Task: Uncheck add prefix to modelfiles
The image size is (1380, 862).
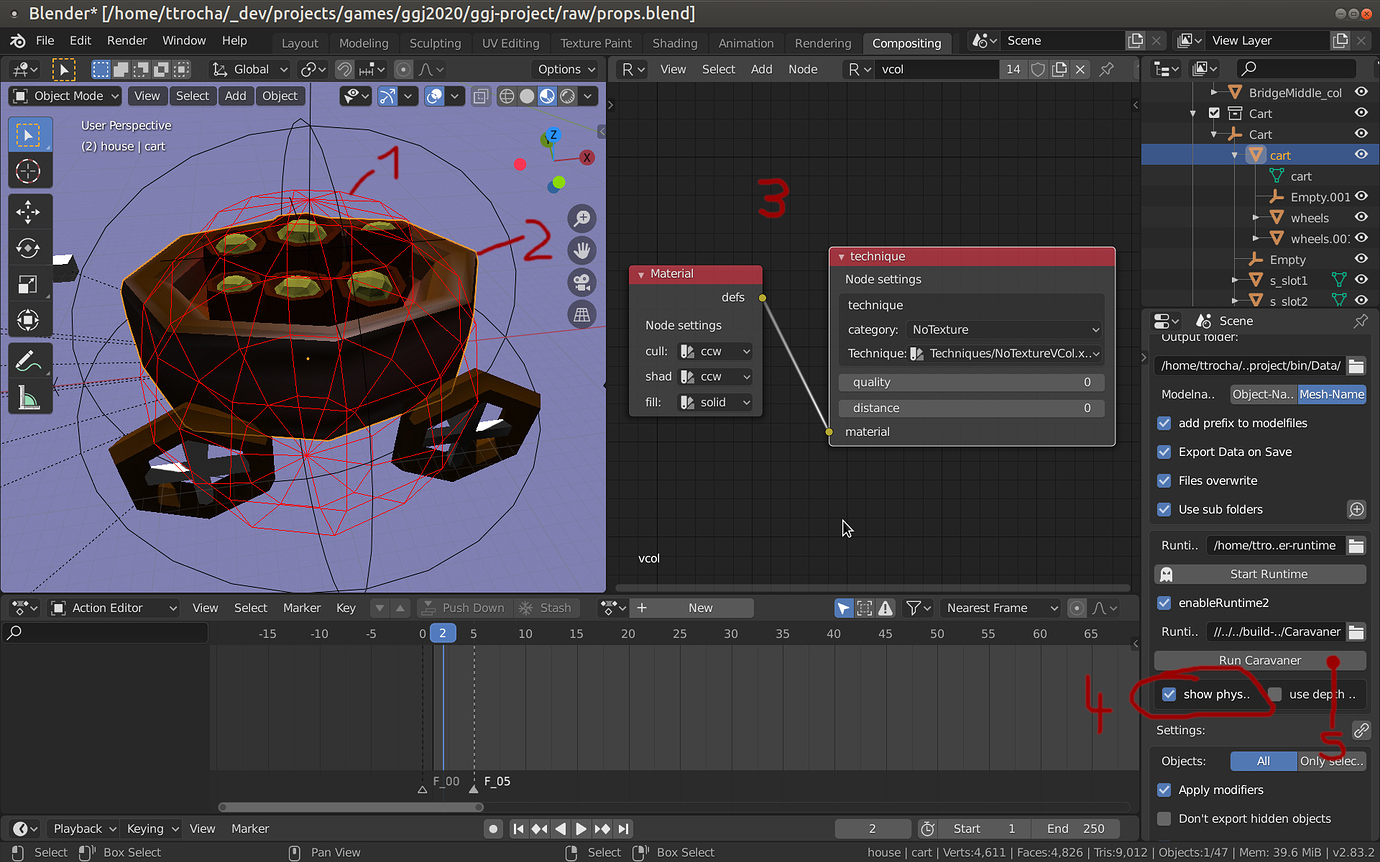Action: coord(1164,423)
